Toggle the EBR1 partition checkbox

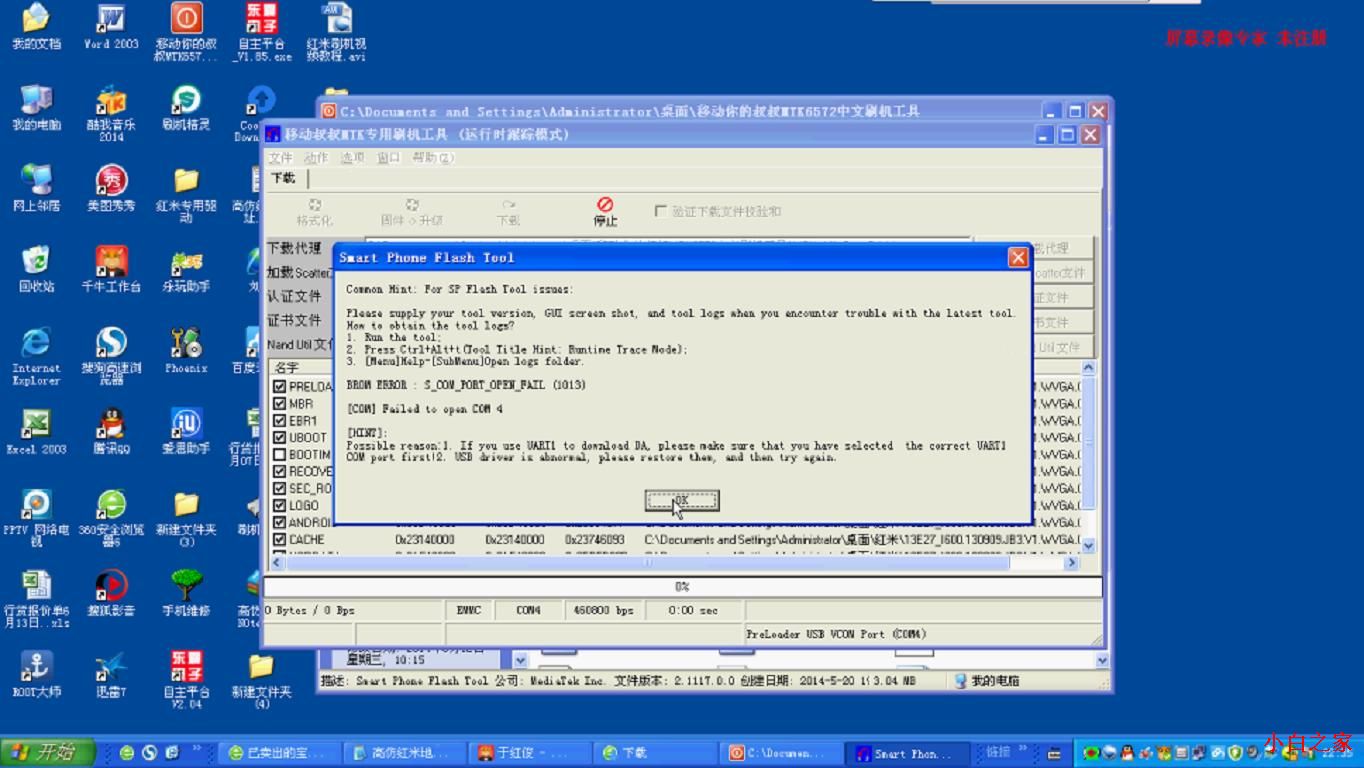pos(280,421)
